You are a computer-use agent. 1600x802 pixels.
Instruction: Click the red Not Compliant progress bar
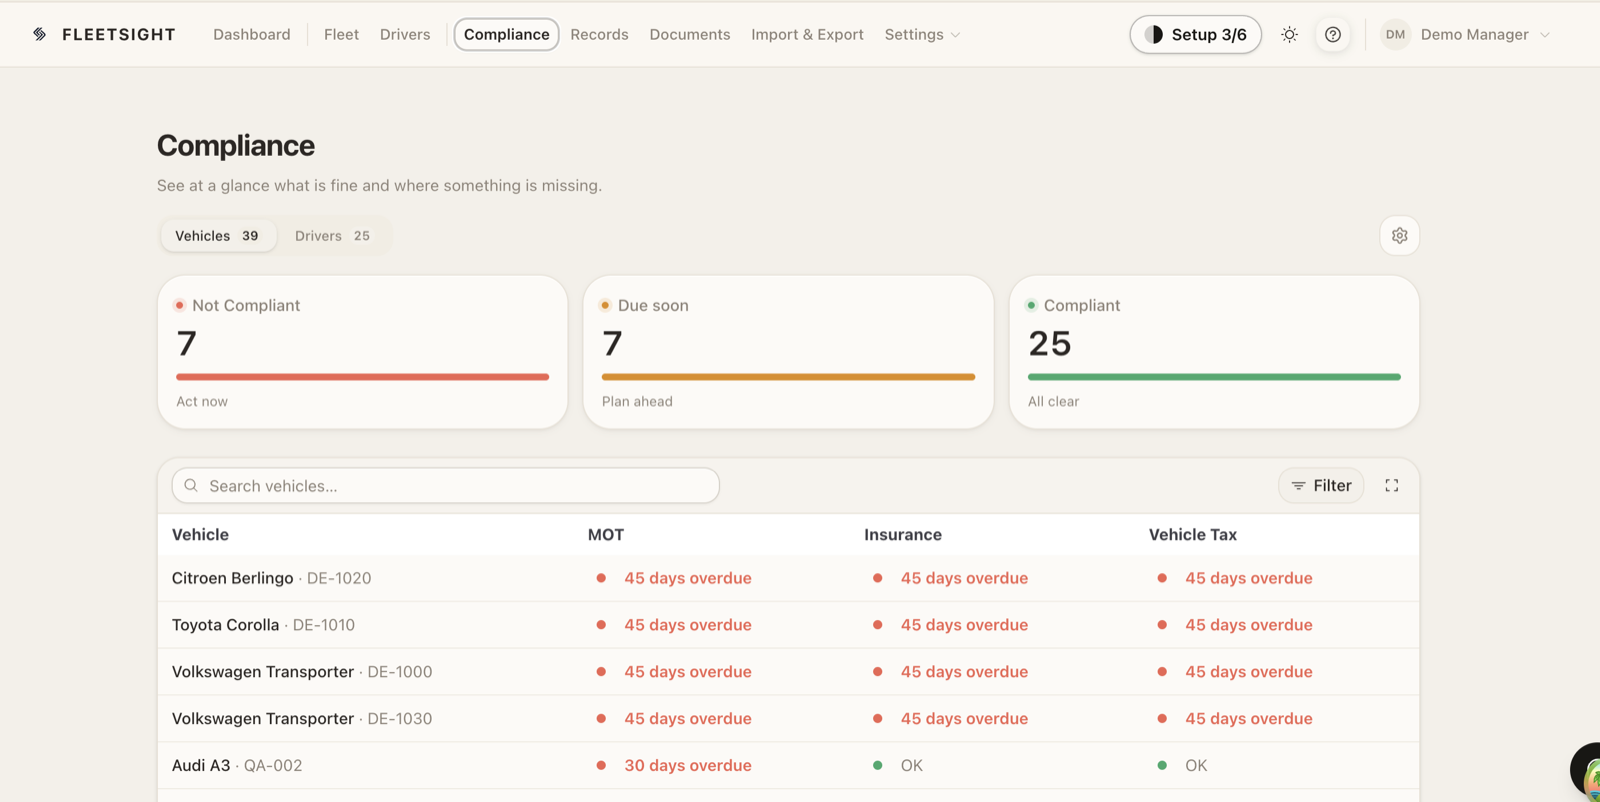[x=363, y=377]
